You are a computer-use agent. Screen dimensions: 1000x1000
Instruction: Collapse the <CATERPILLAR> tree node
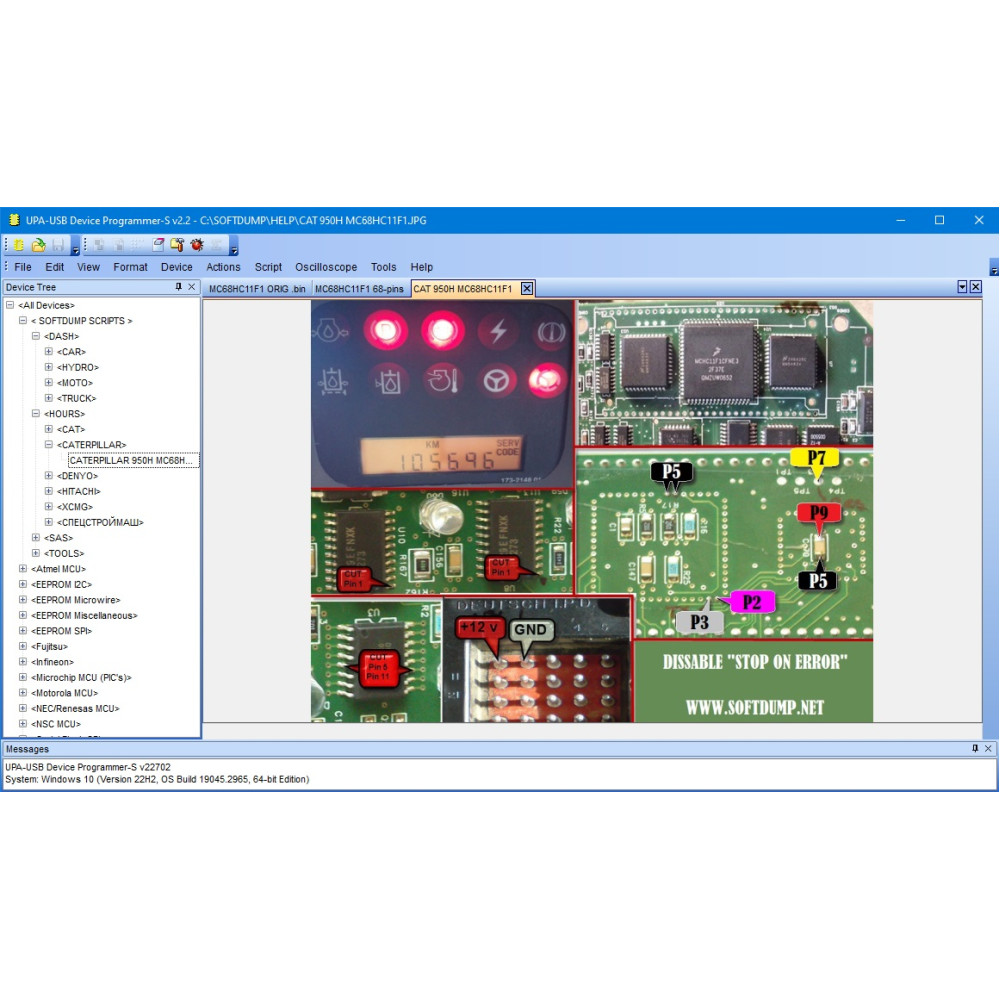pyautogui.click(x=48, y=445)
